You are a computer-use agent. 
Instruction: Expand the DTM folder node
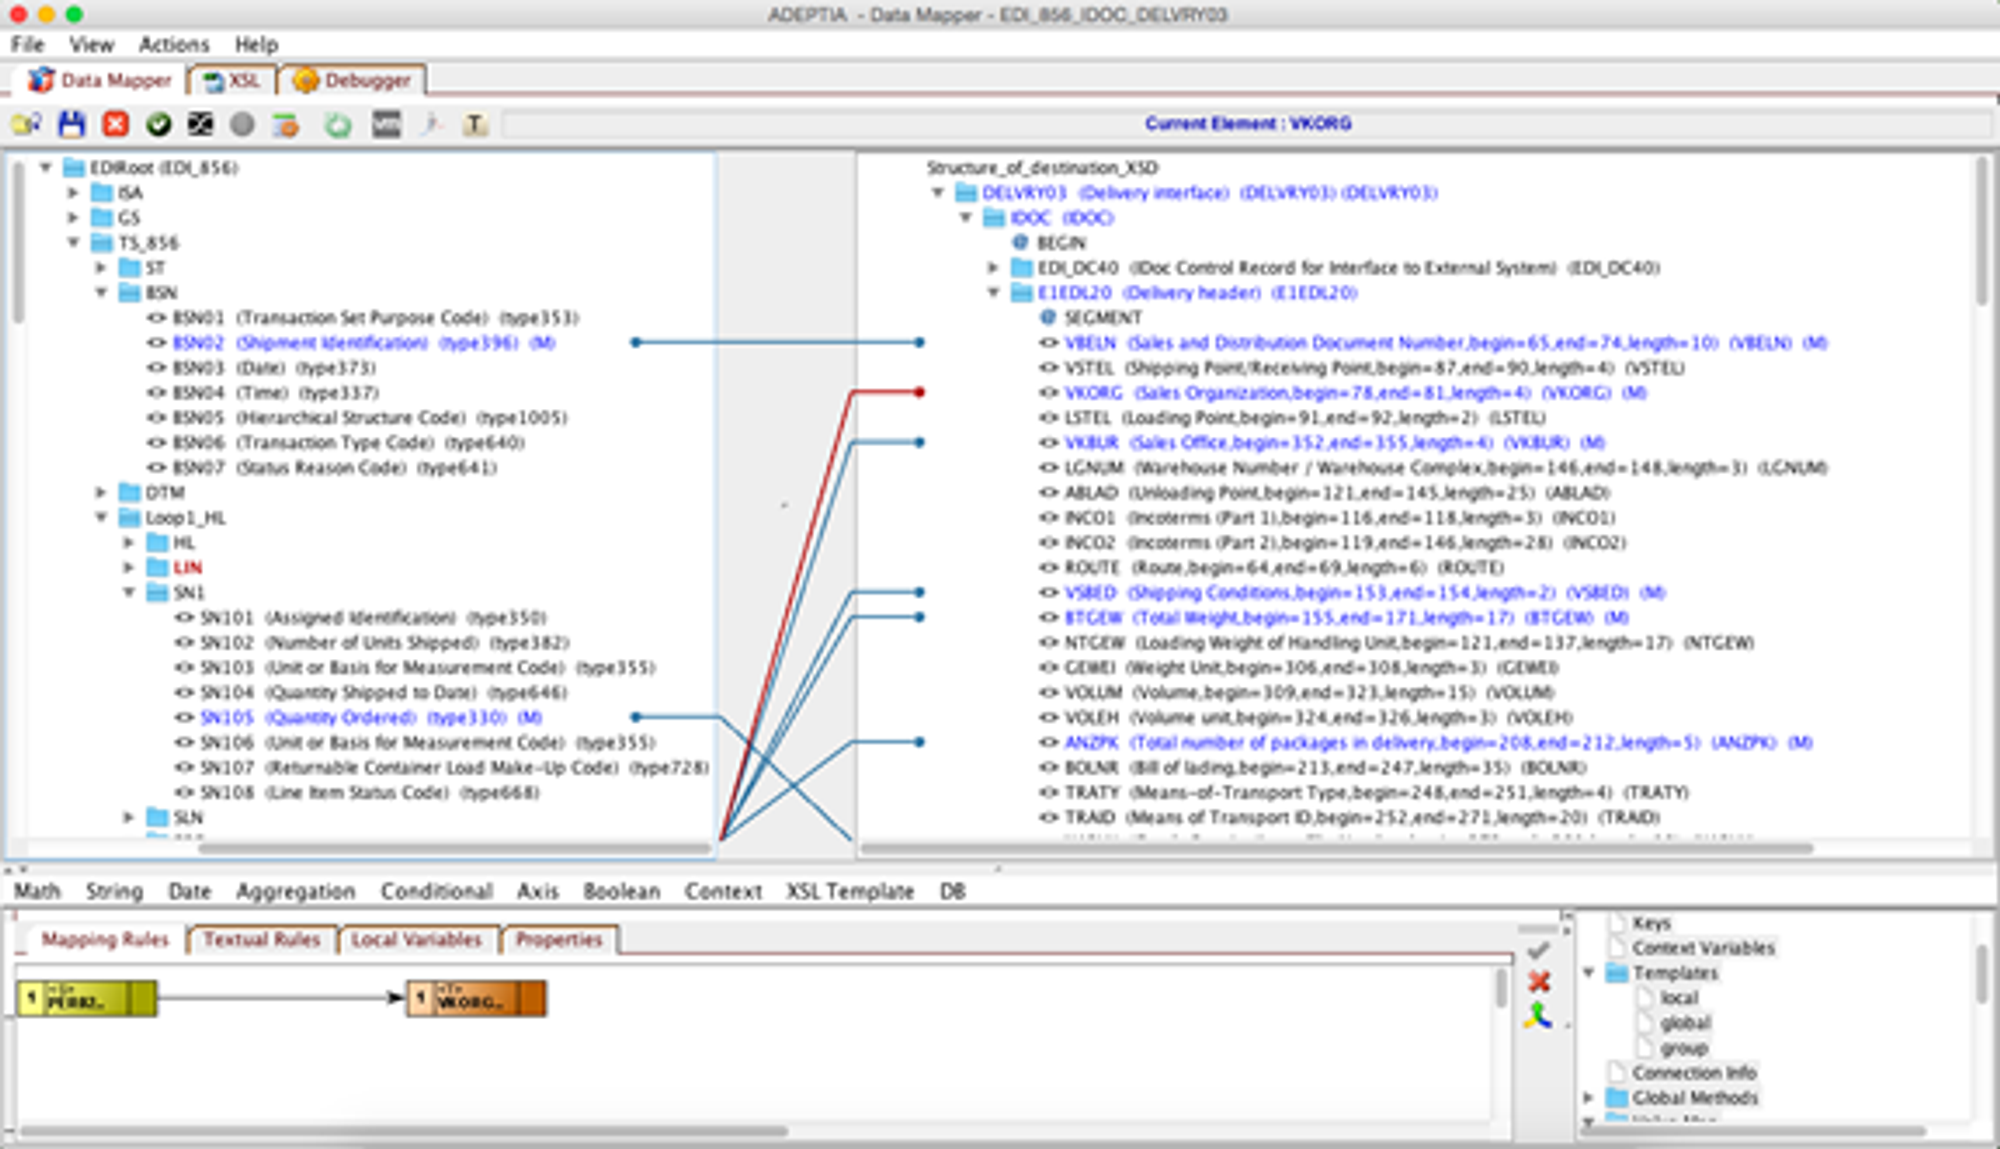101,492
